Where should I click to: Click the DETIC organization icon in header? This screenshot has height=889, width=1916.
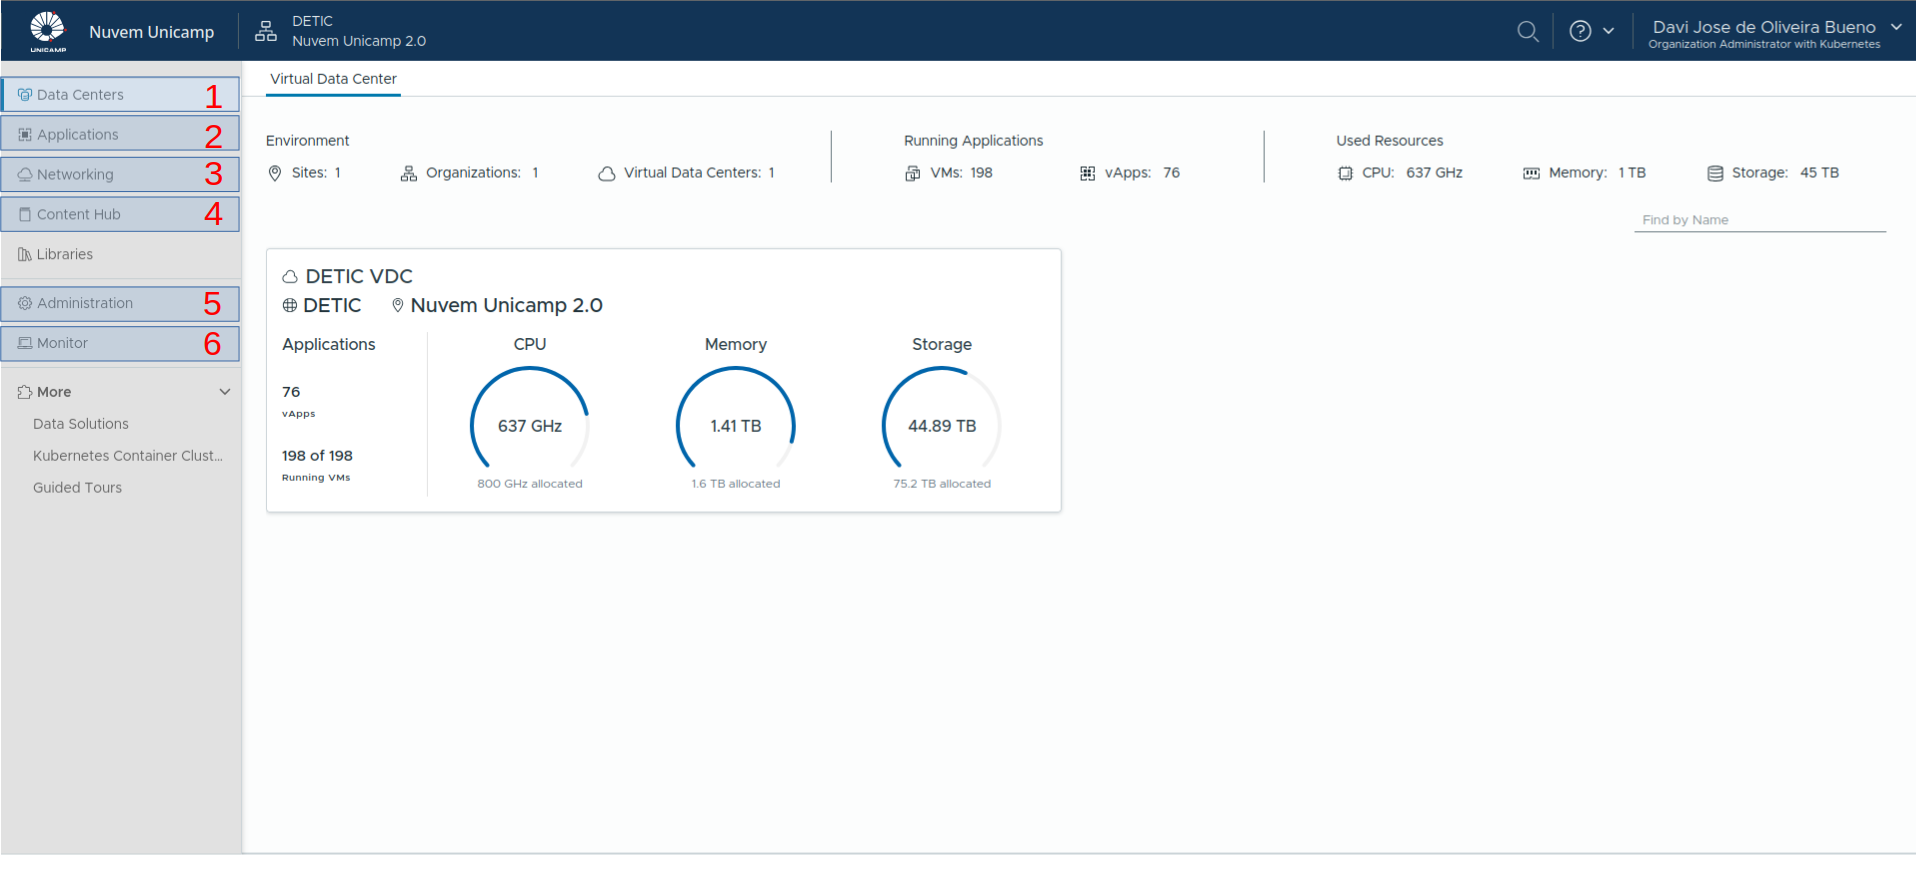pyautogui.click(x=266, y=31)
